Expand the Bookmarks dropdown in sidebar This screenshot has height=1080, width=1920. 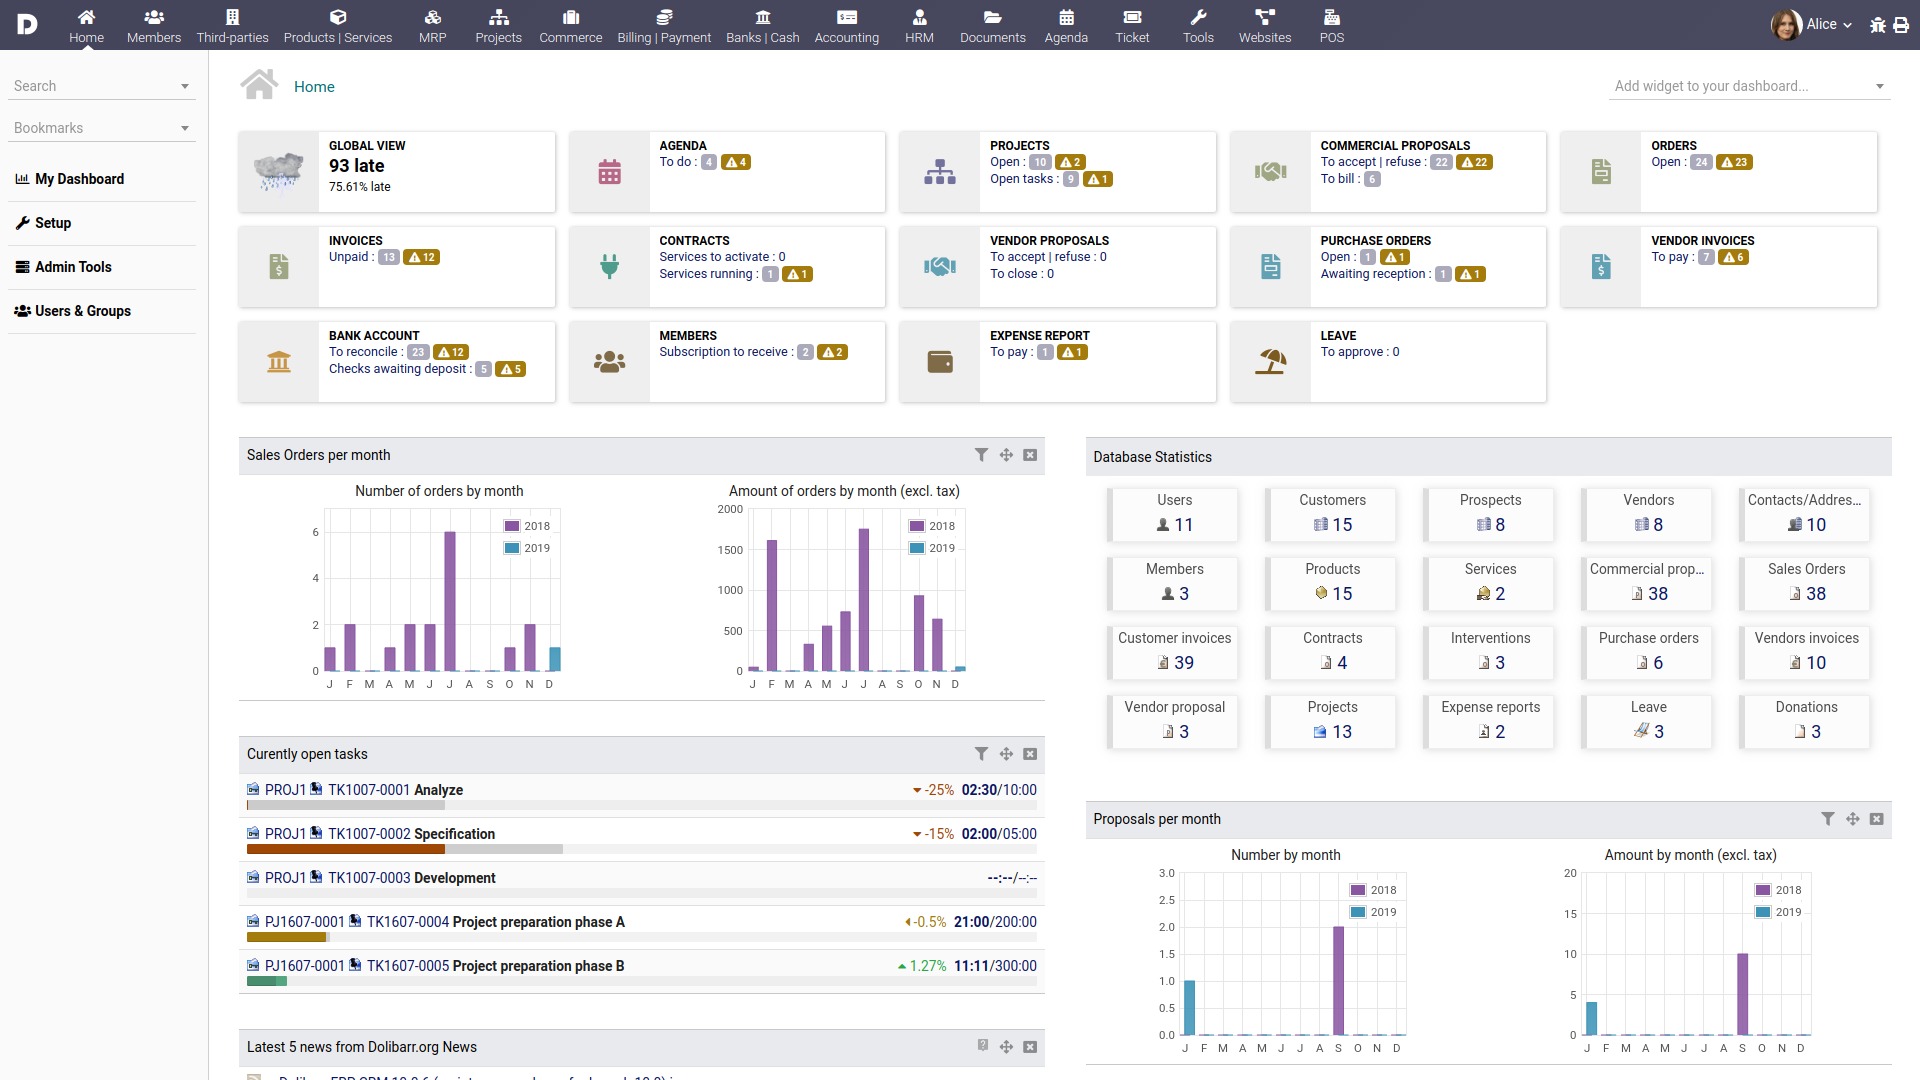[x=185, y=128]
